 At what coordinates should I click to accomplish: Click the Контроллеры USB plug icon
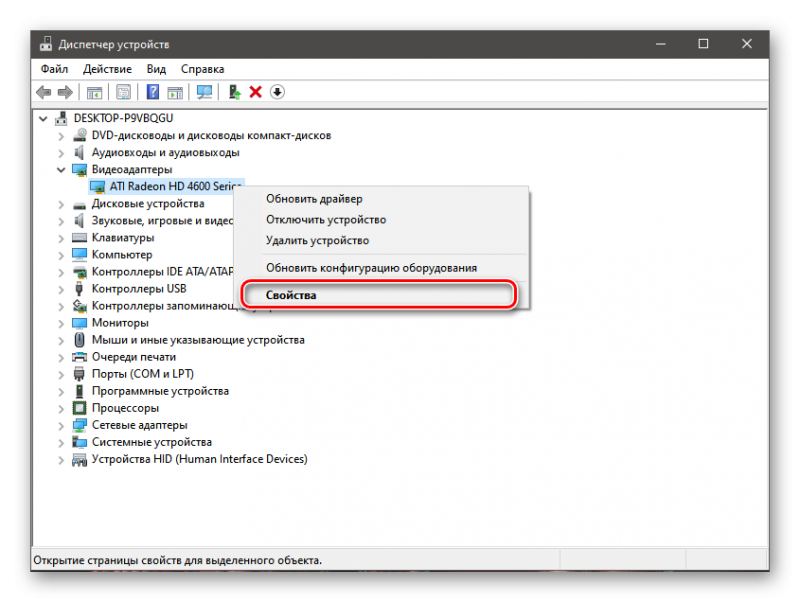[79, 289]
